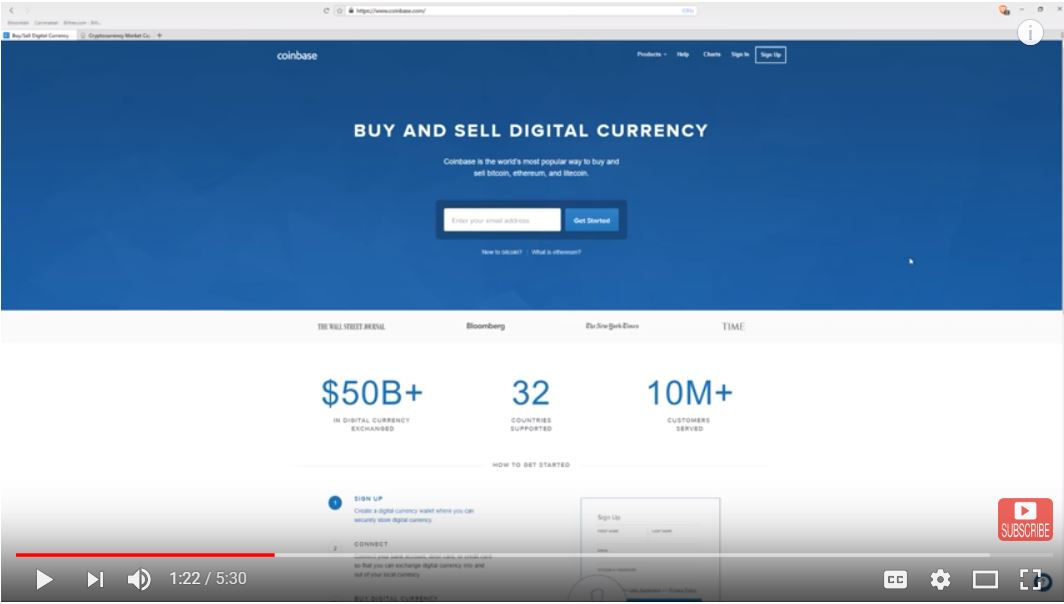Click the Bloomberg logo
This screenshot has height=604, width=1064.
pos(485,326)
